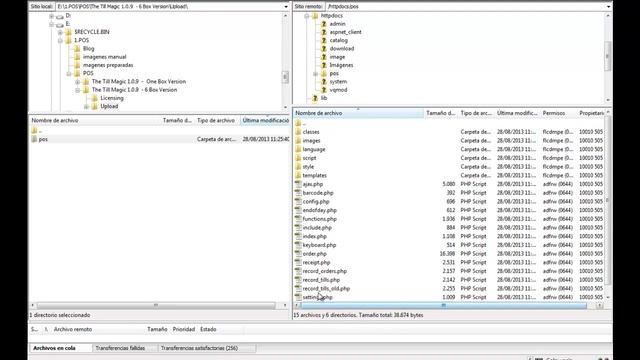Viewport: 640px width, 360px height.
Task: Expand the D: drive node
Action: 51,16
